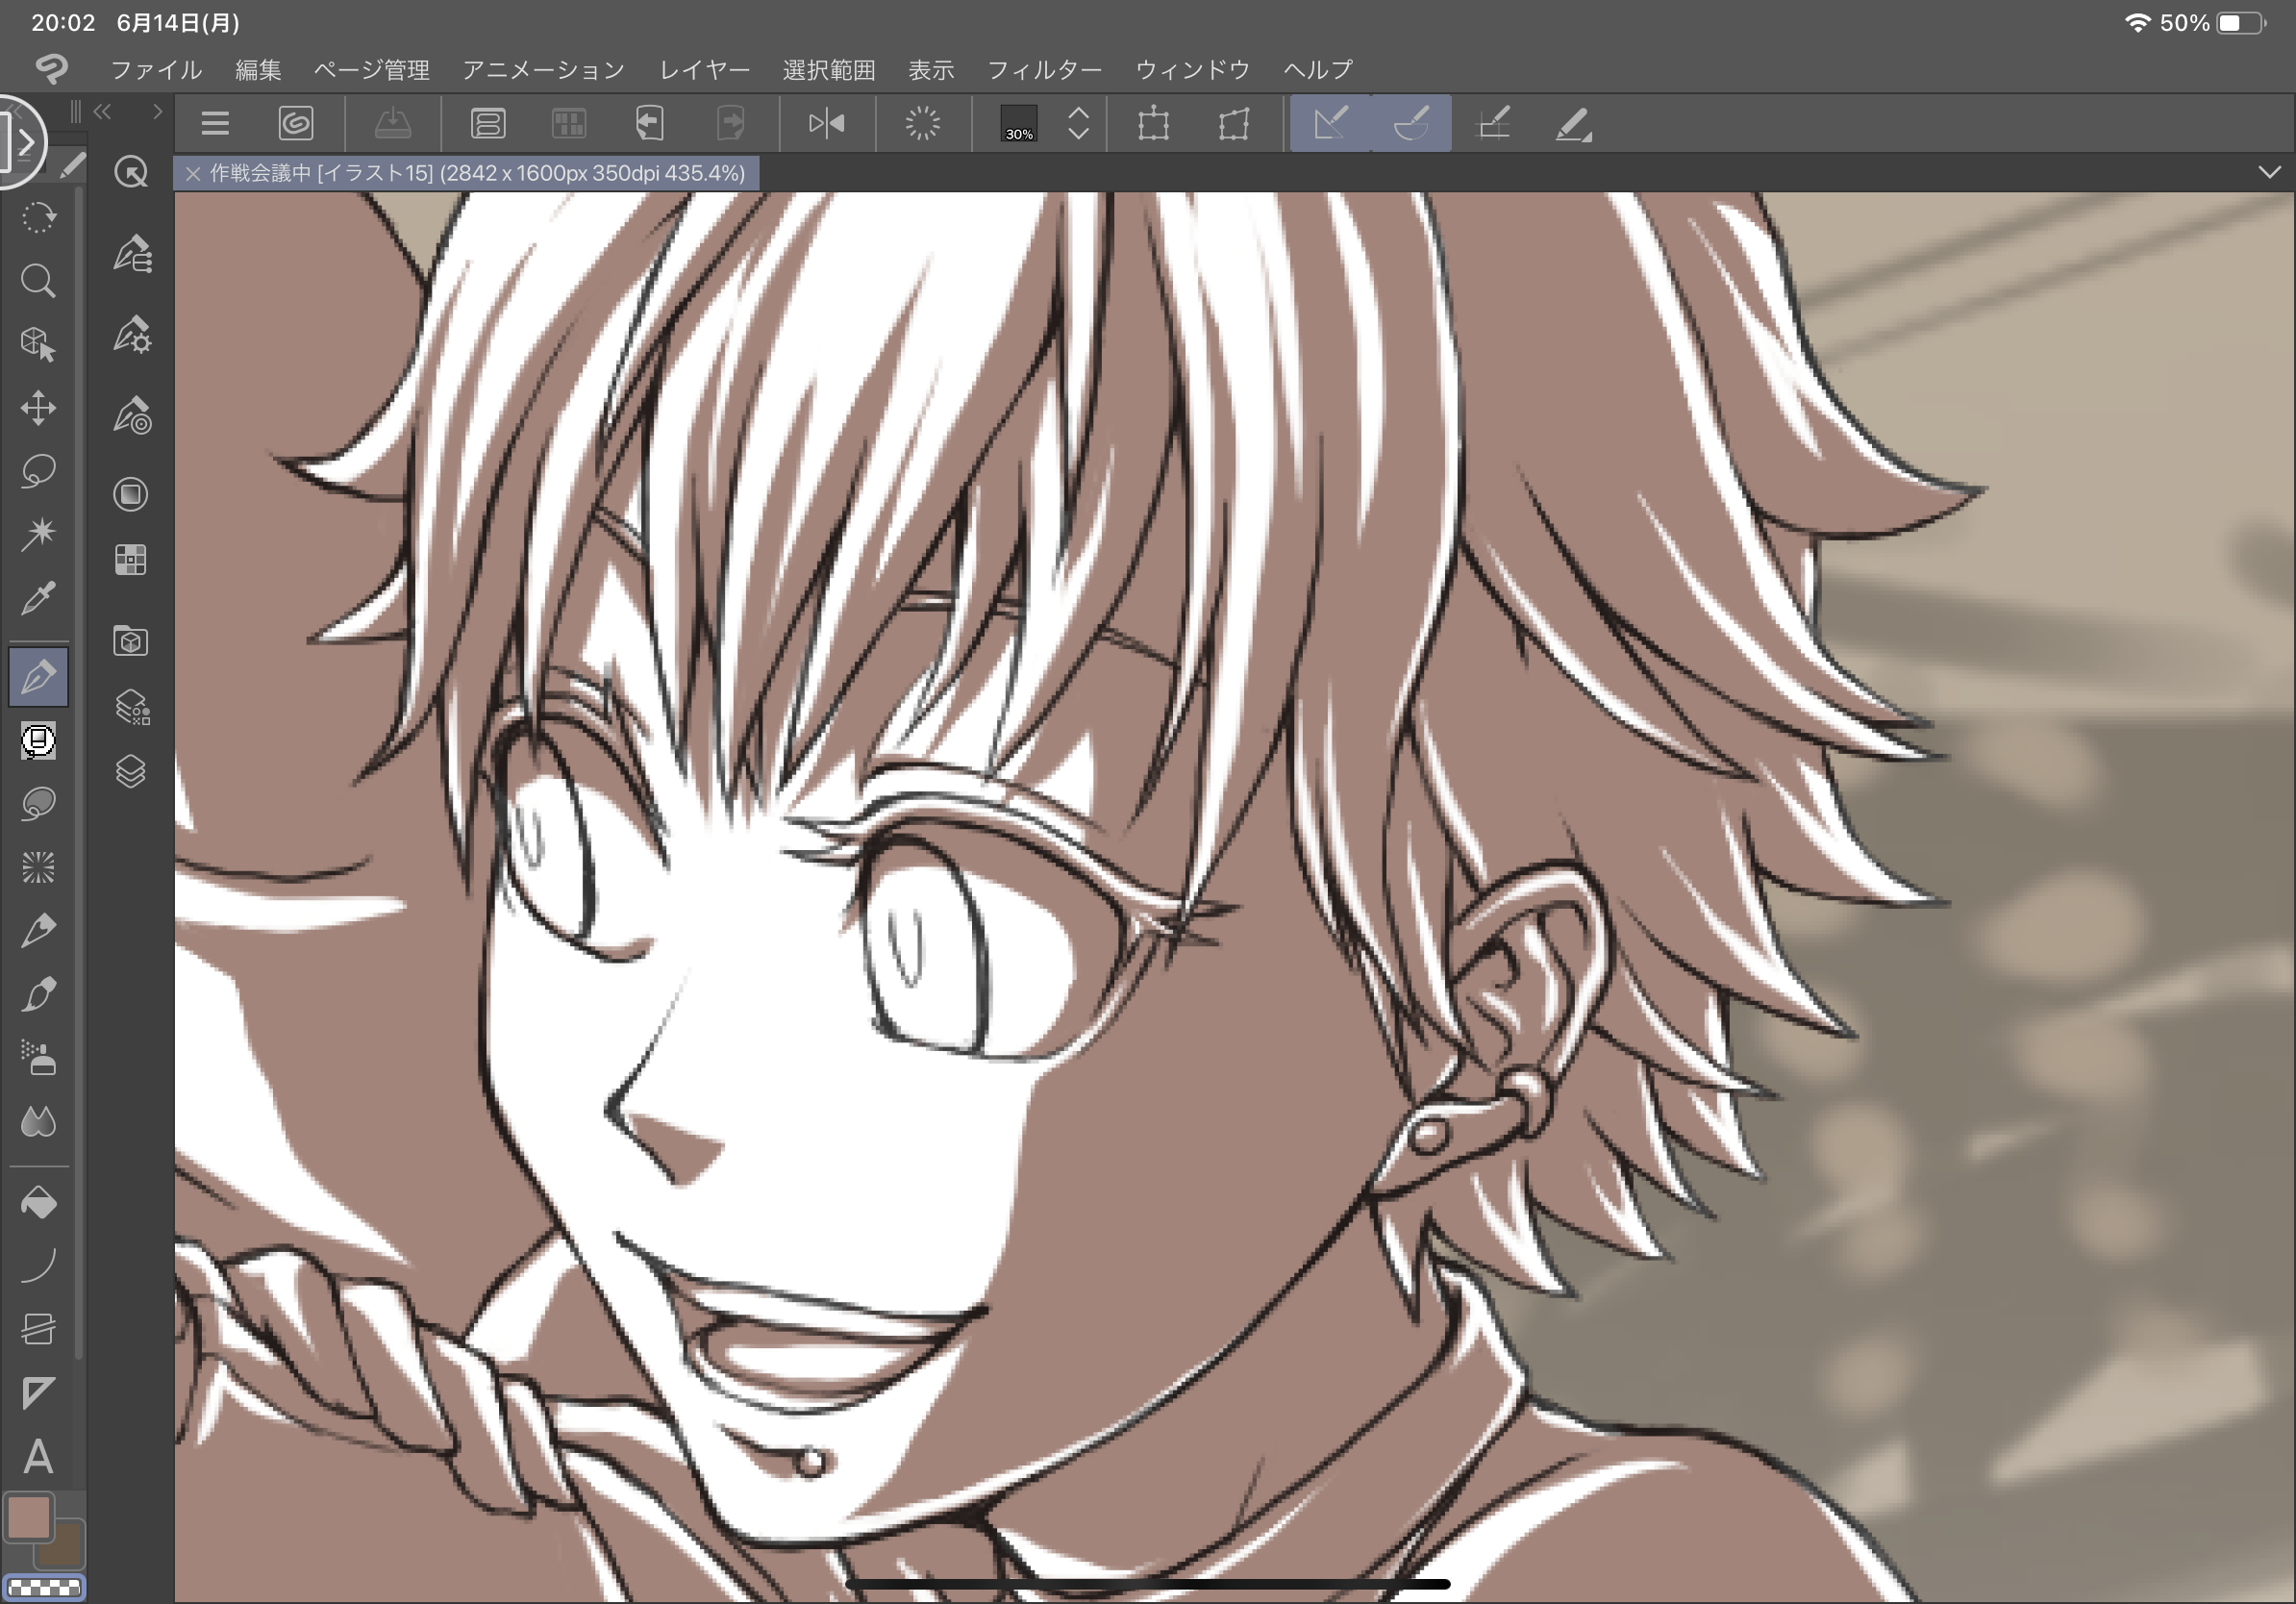Expand the canvas tab list chevron
The image size is (2296, 1604).
point(2269,172)
